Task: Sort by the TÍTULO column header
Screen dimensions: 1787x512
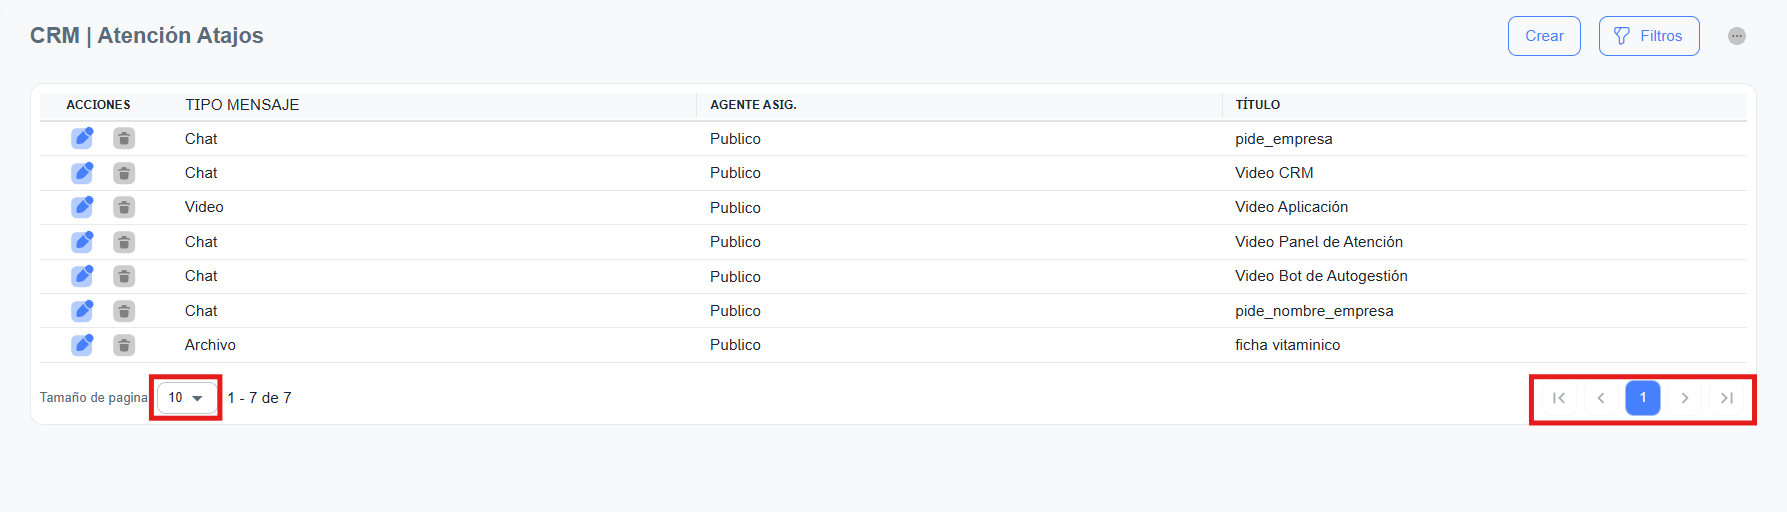Action: point(1257,105)
